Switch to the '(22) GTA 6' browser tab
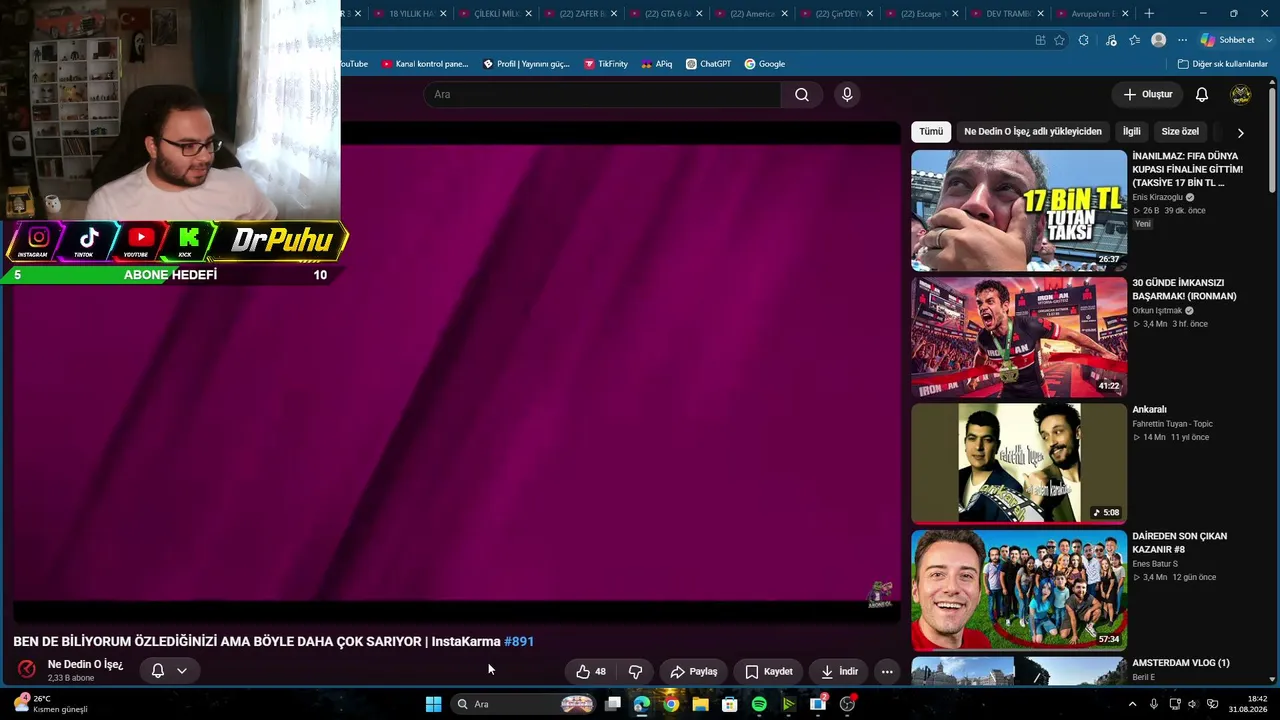This screenshot has width=1280, height=720. click(x=668, y=13)
